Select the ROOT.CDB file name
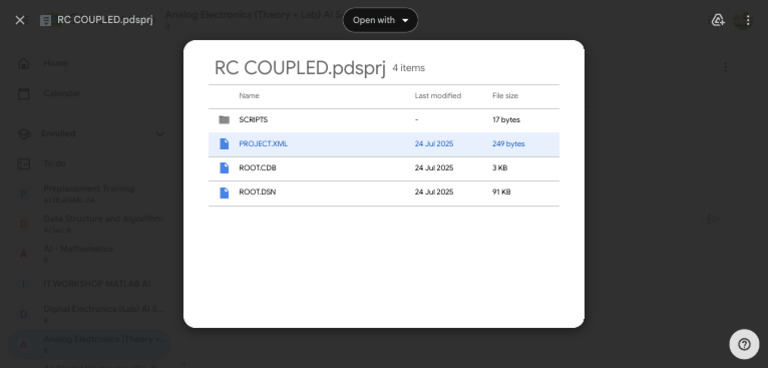The height and width of the screenshot is (368, 768). click(258, 168)
